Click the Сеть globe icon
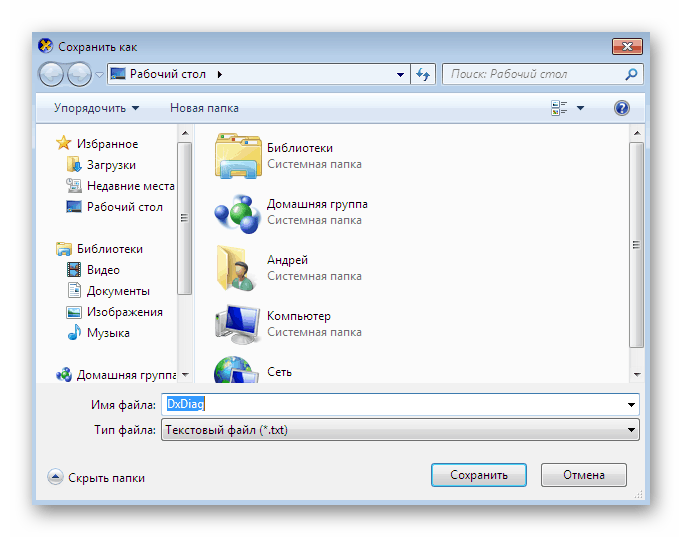The width and height of the screenshot is (682, 537). 235,370
